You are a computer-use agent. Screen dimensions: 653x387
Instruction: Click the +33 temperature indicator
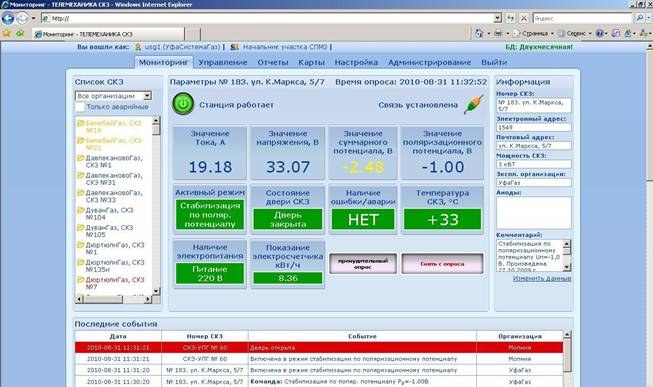coord(442,219)
